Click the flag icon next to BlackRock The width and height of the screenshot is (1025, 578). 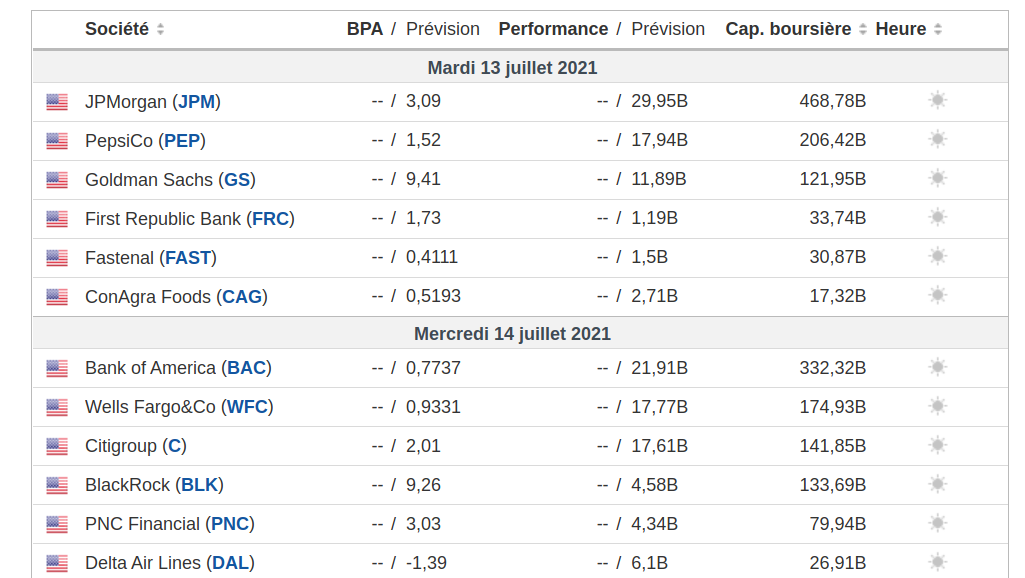click(57, 485)
